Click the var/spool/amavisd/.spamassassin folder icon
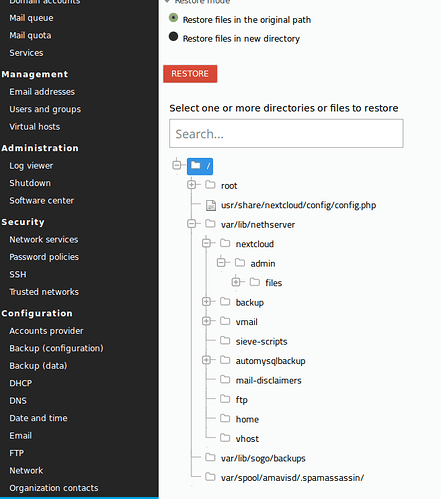 [210, 477]
